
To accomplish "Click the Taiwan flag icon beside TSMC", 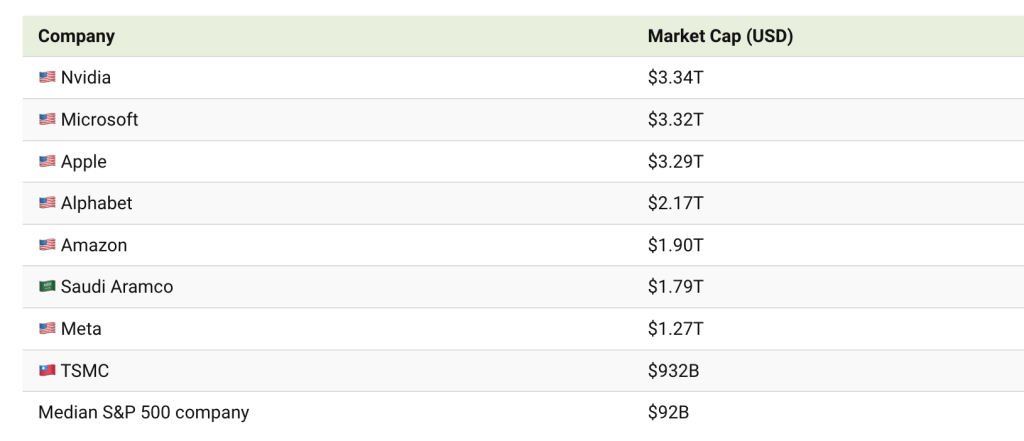I will tap(47, 371).
